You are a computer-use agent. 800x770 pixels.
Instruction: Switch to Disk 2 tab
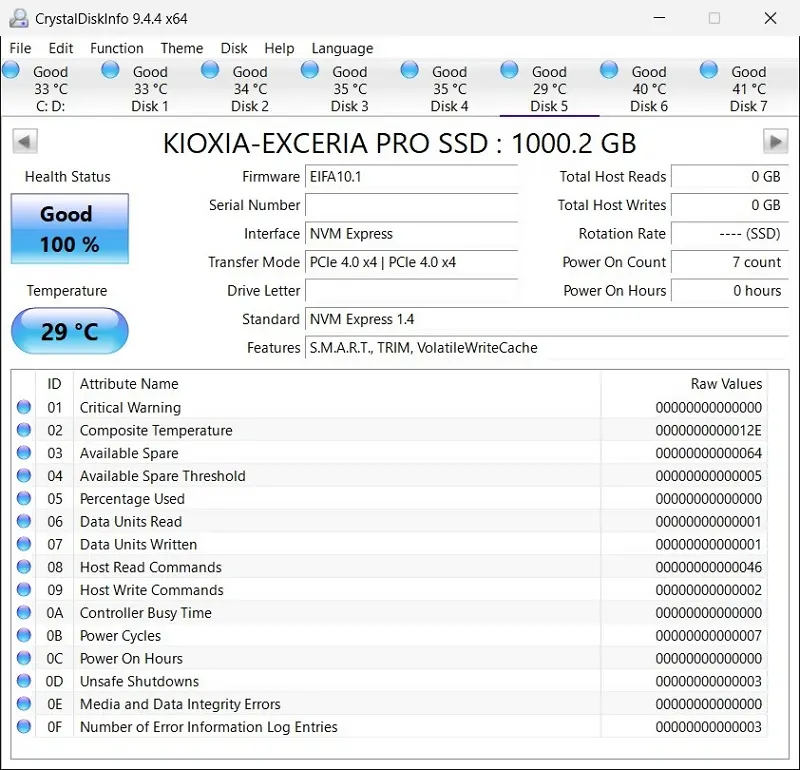point(250,88)
